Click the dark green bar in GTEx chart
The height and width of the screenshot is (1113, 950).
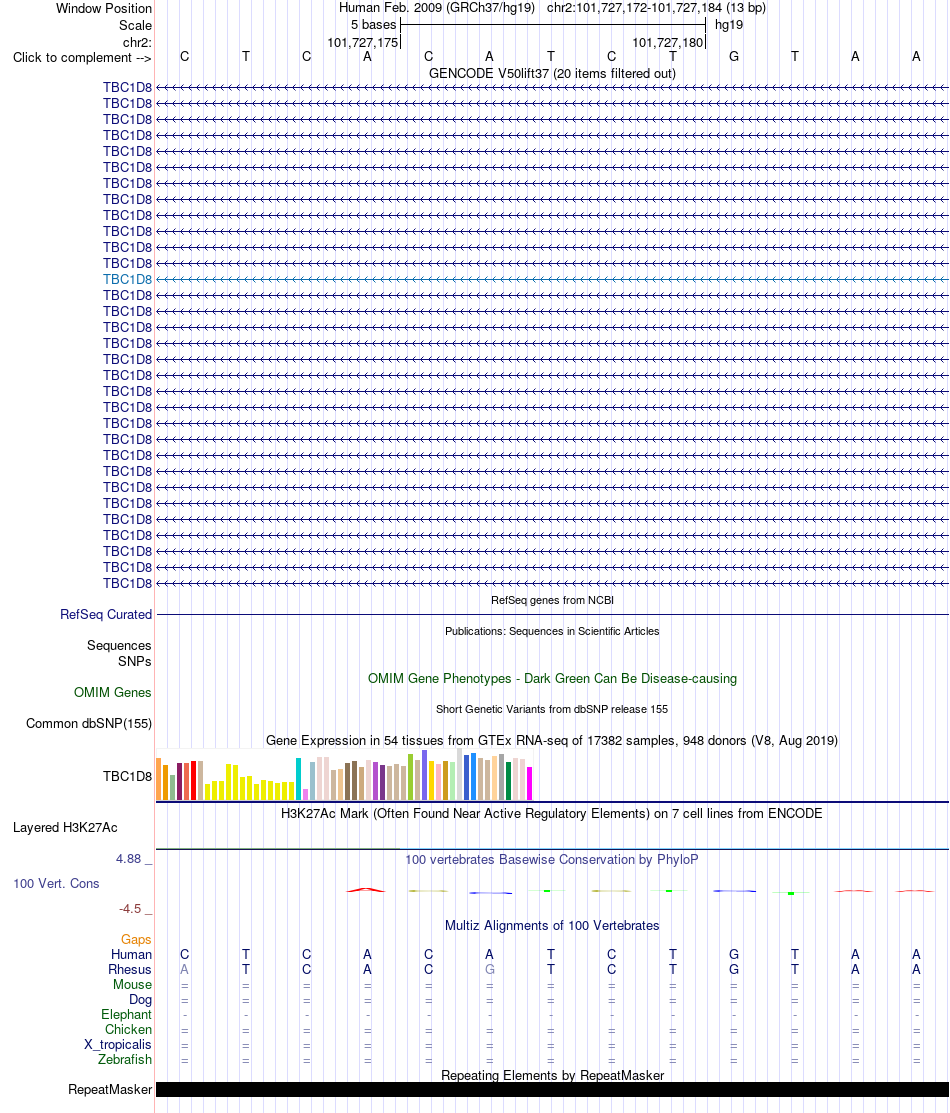pyautogui.click(x=508, y=781)
